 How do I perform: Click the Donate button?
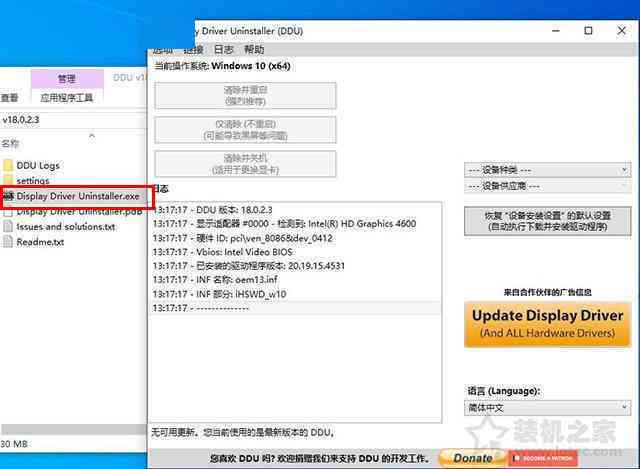473,458
